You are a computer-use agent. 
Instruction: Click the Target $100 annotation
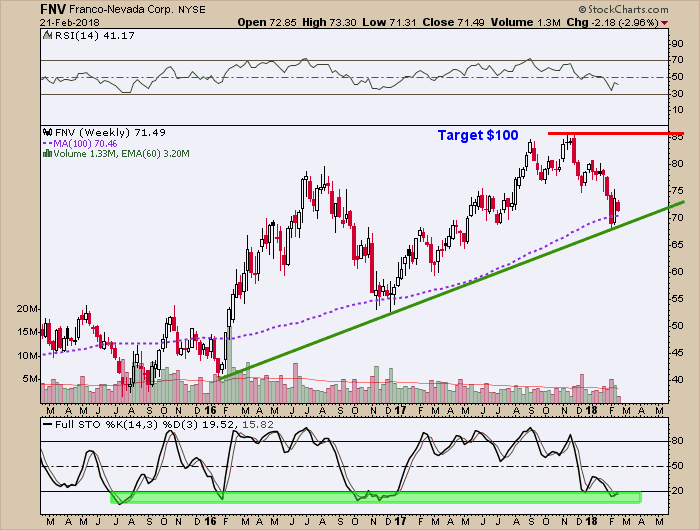click(x=478, y=135)
